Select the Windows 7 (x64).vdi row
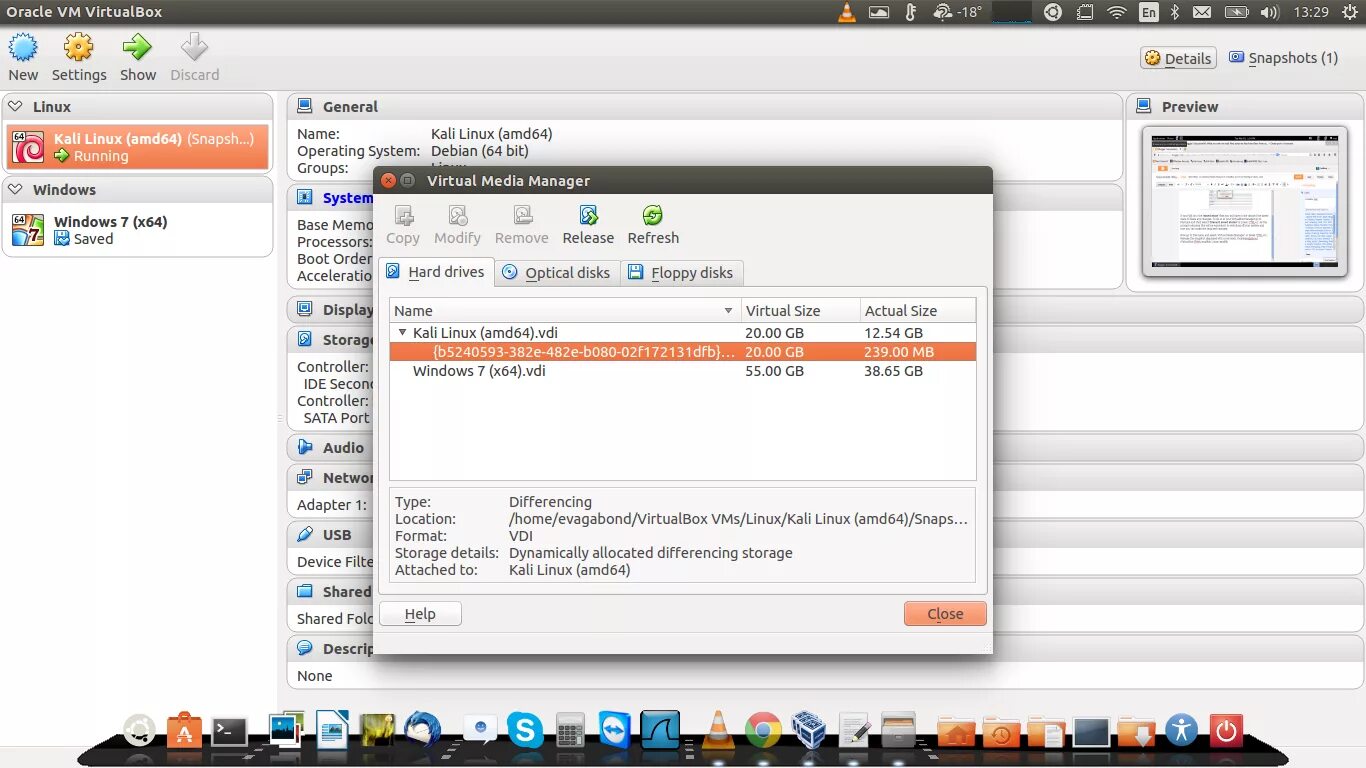 (x=682, y=371)
